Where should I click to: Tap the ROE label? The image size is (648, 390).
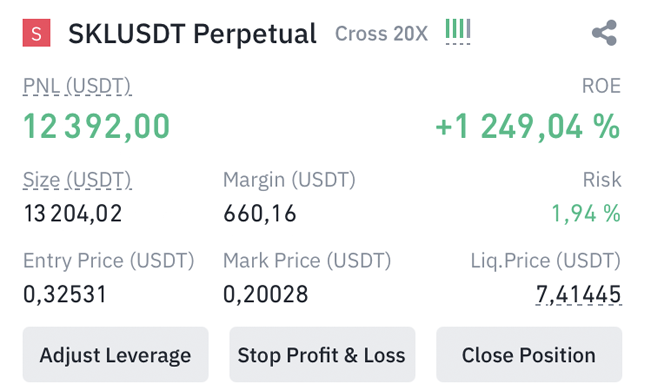(x=601, y=86)
